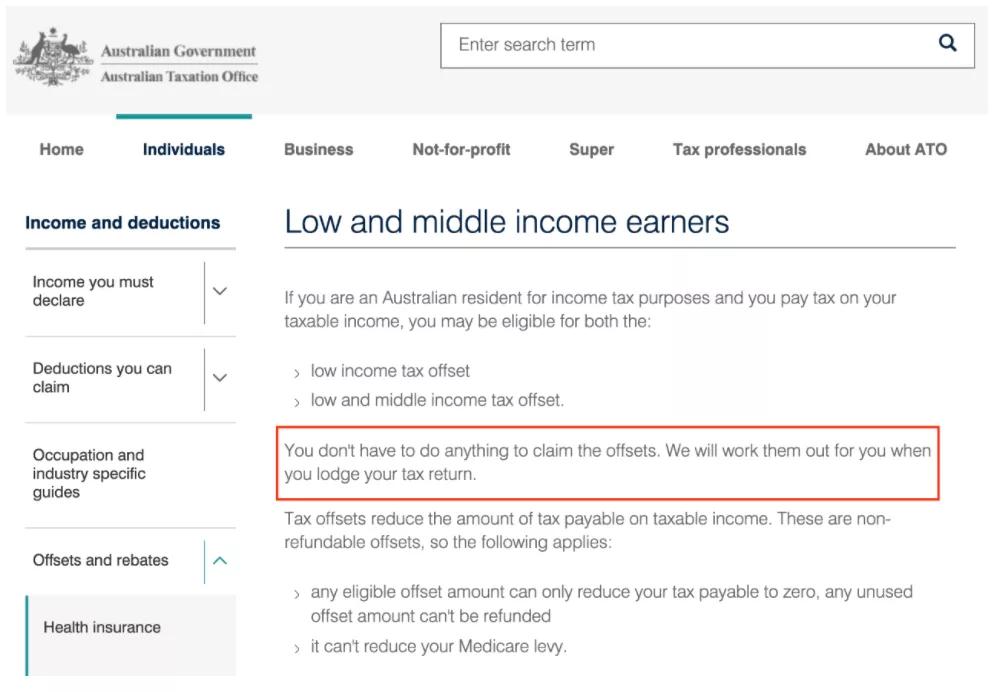992x692 pixels.
Task: Go to the Home tab
Action: pos(61,149)
